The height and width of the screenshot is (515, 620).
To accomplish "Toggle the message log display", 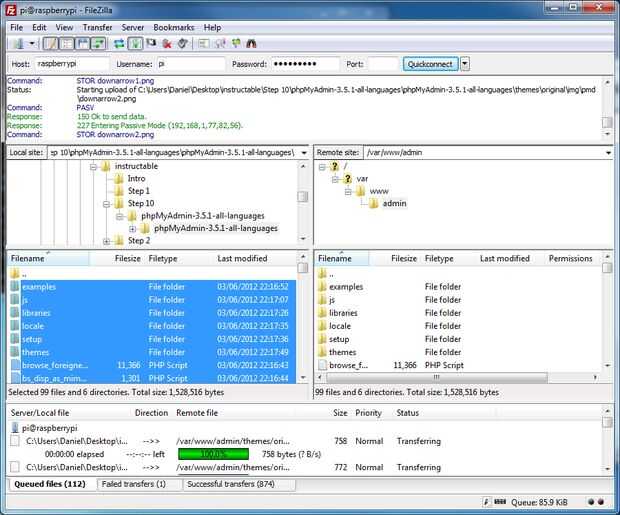I will tap(50, 44).
